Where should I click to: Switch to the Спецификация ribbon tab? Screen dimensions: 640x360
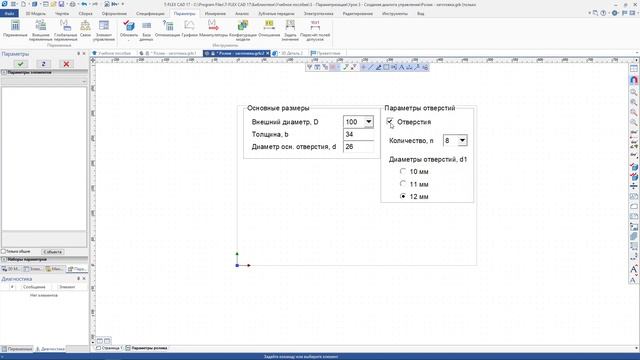(x=150, y=13)
